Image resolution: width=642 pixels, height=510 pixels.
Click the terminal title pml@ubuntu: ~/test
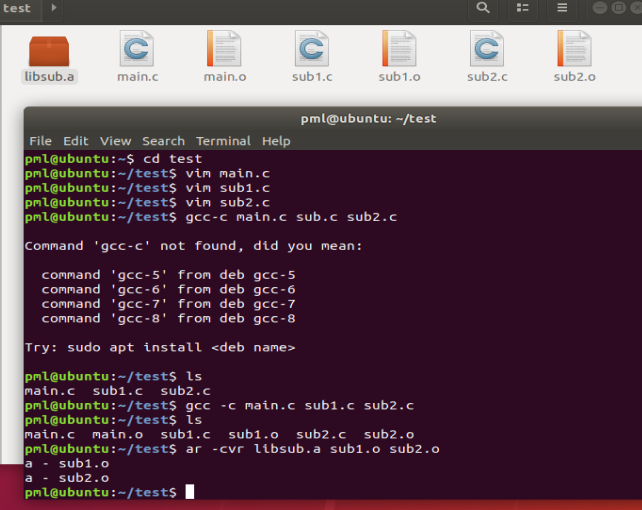[368, 119]
